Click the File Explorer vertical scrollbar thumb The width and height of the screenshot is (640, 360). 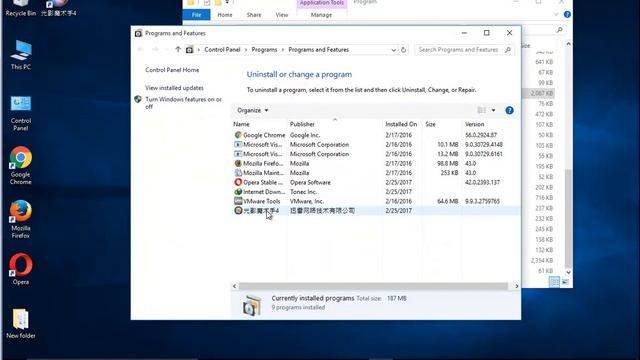pyautogui.click(x=568, y=219)
